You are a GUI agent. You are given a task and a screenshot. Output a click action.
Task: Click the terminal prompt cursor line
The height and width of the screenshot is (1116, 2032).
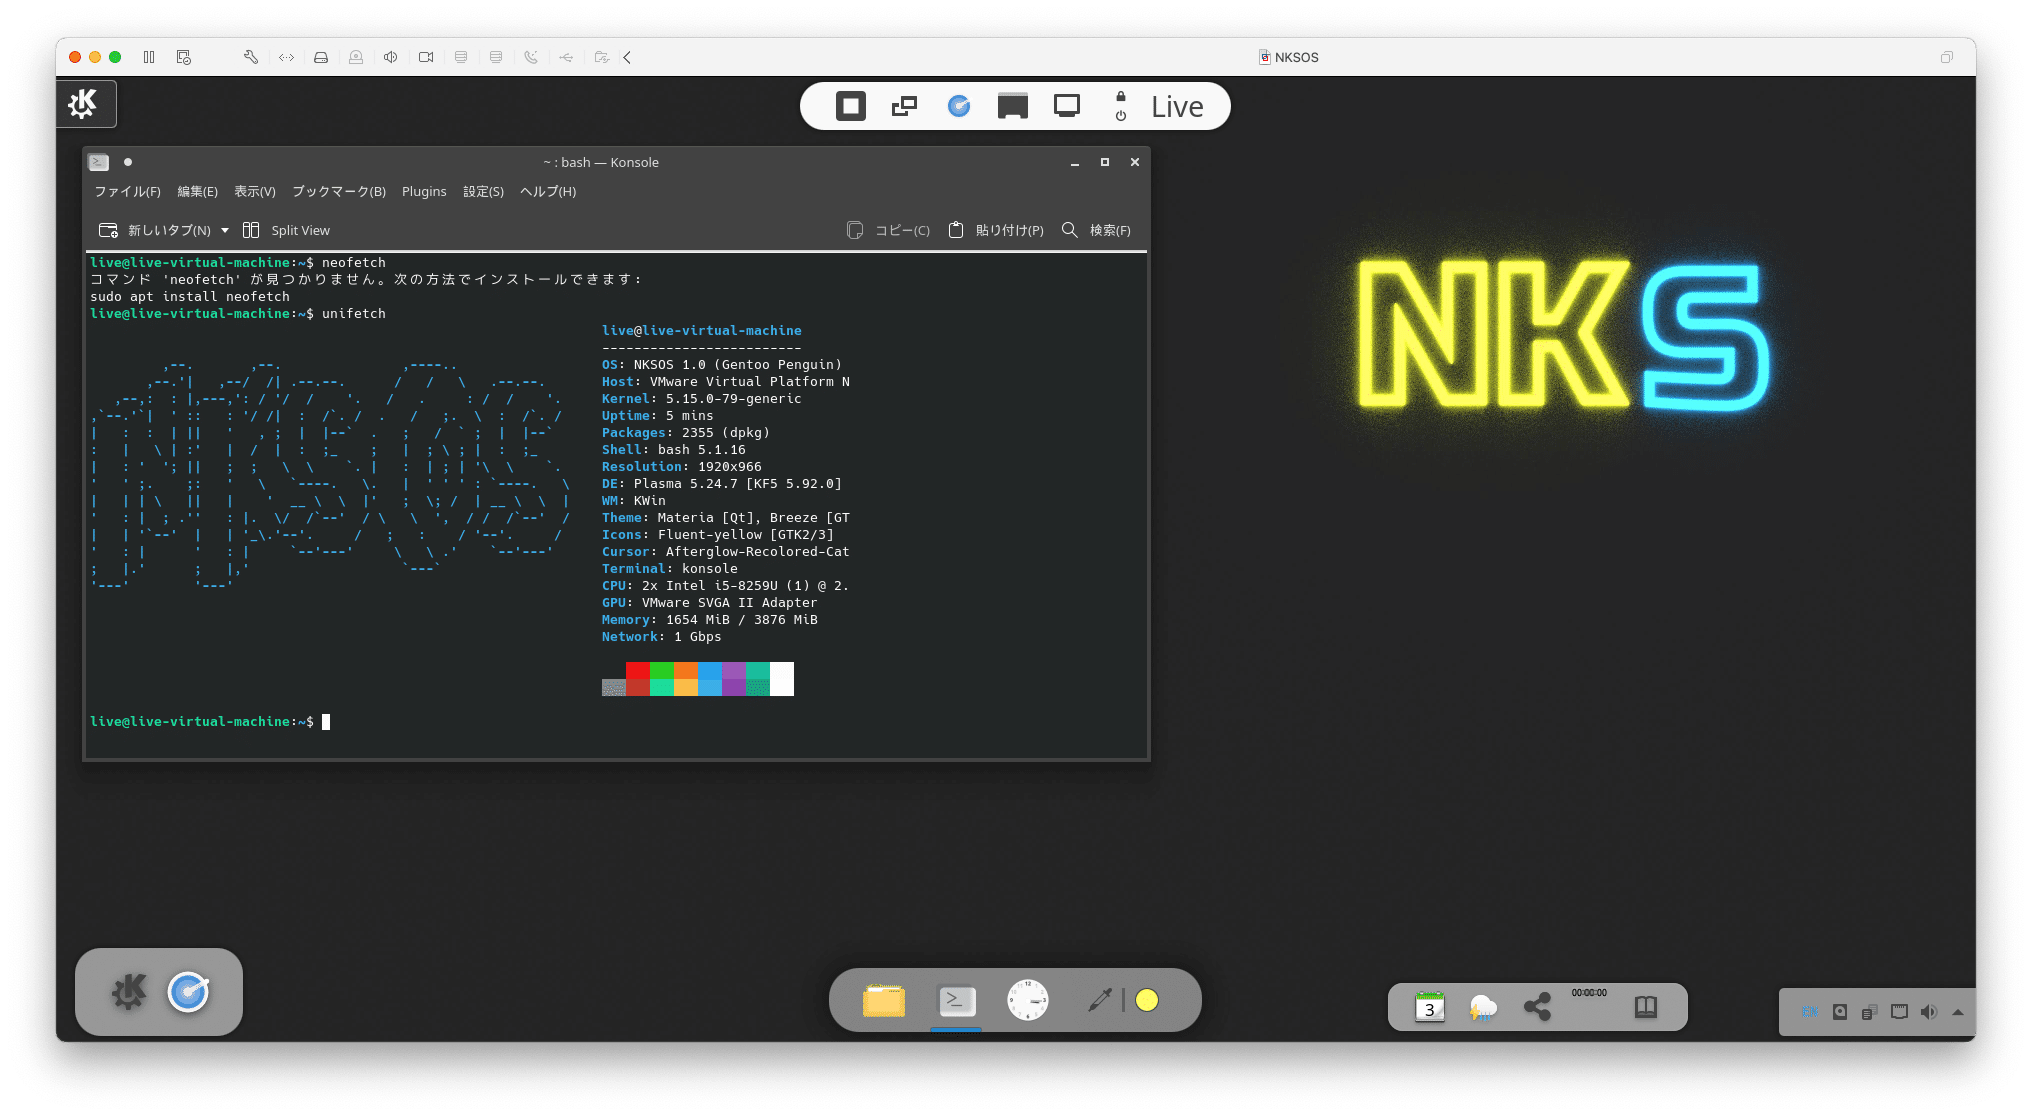[x=210, y=722]
